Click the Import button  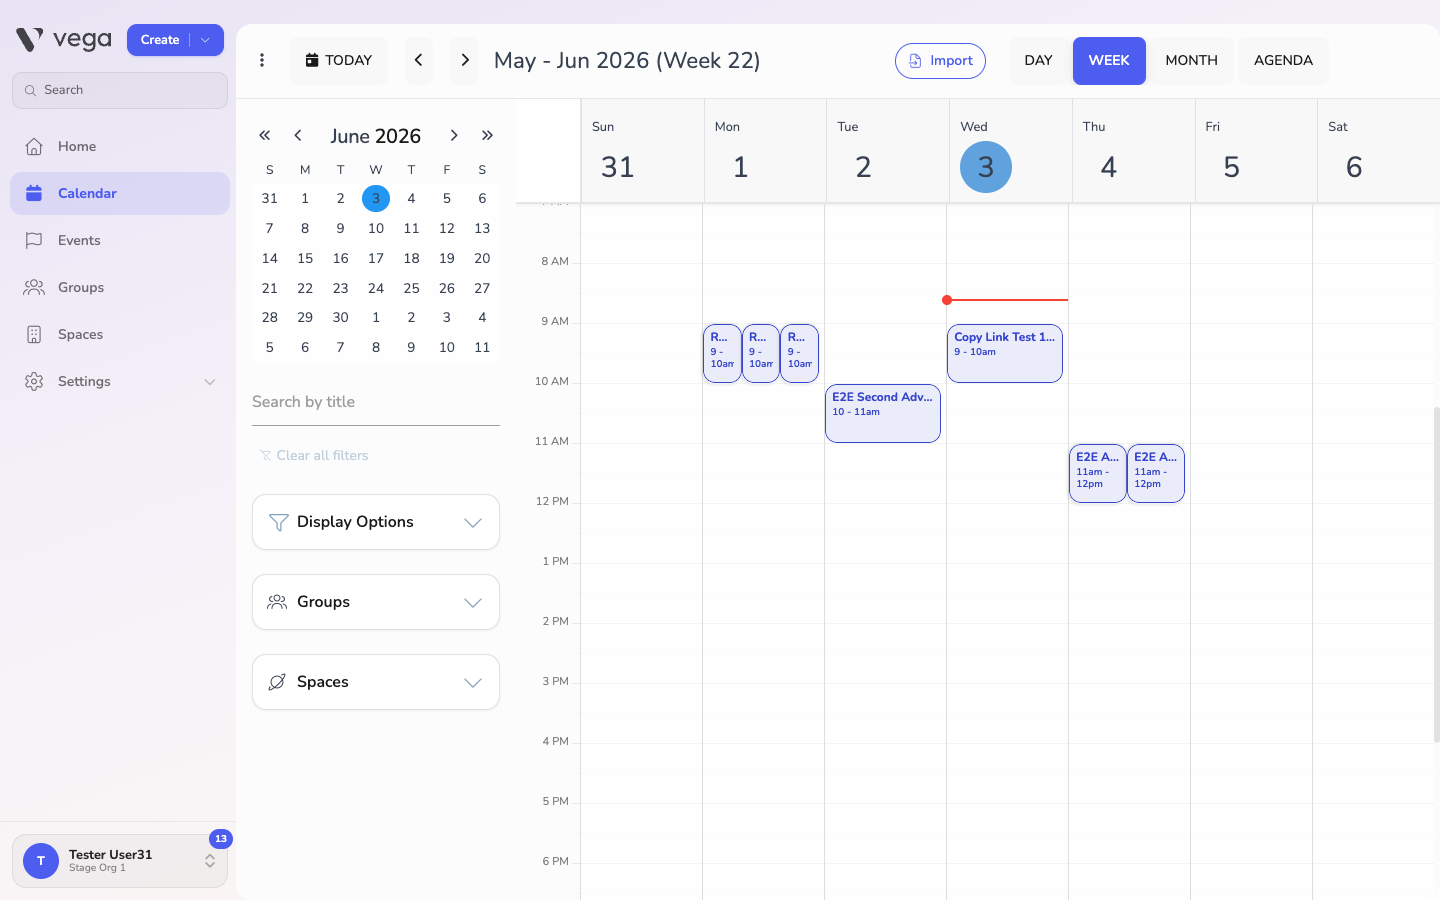tap(940, 61)
